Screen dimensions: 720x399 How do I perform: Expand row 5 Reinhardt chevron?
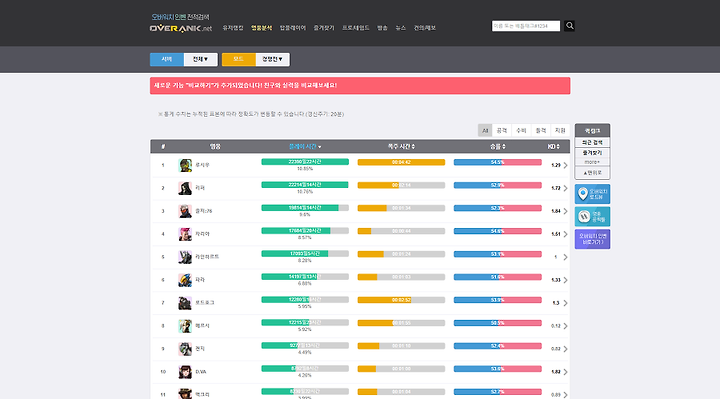pos(565,257)
